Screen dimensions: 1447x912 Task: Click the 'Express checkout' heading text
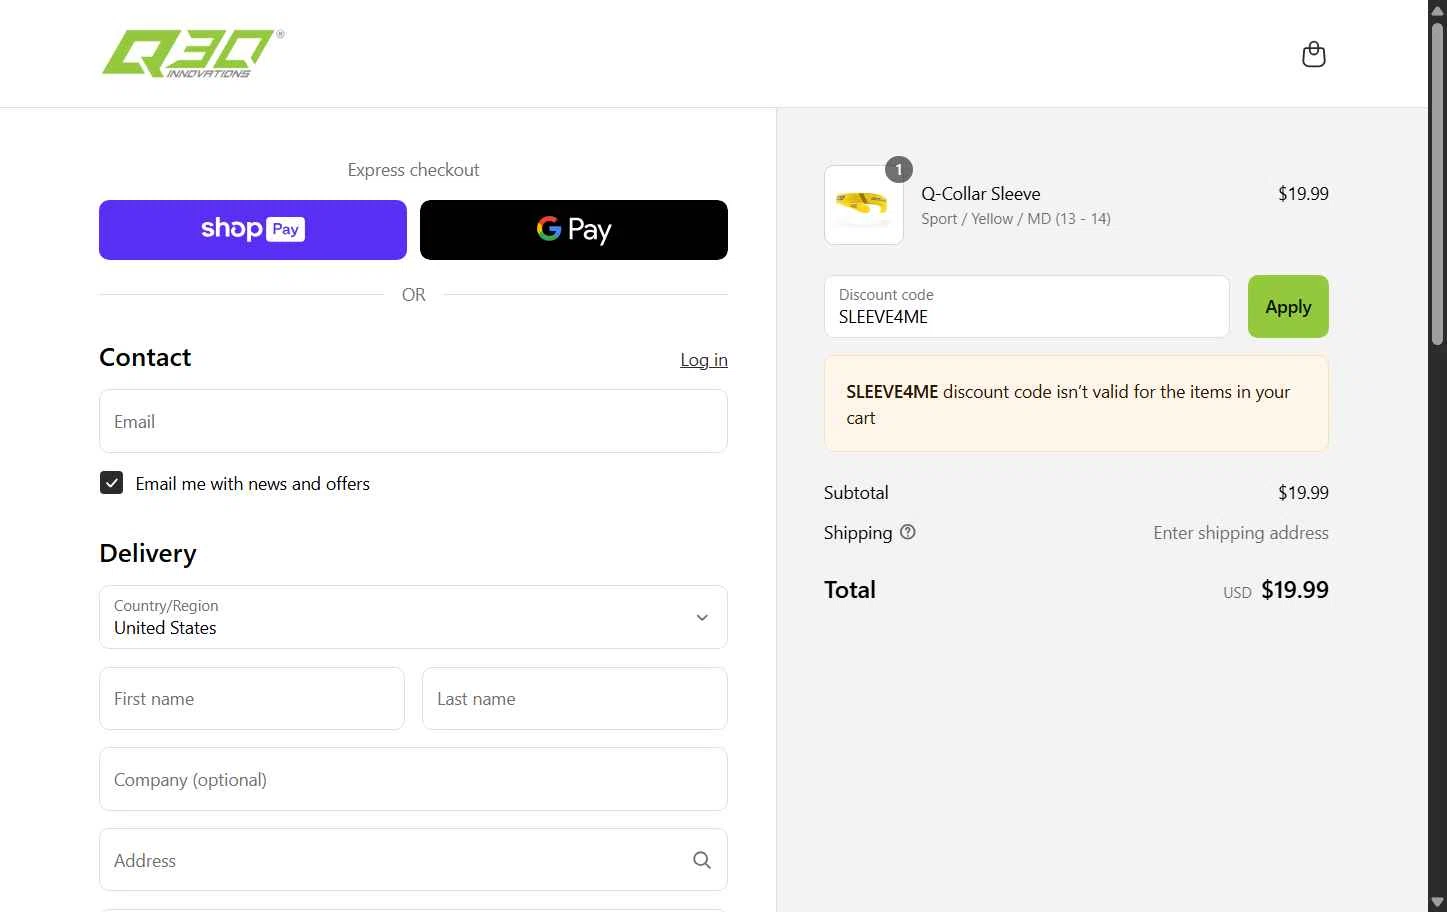[x=413, y=170]
